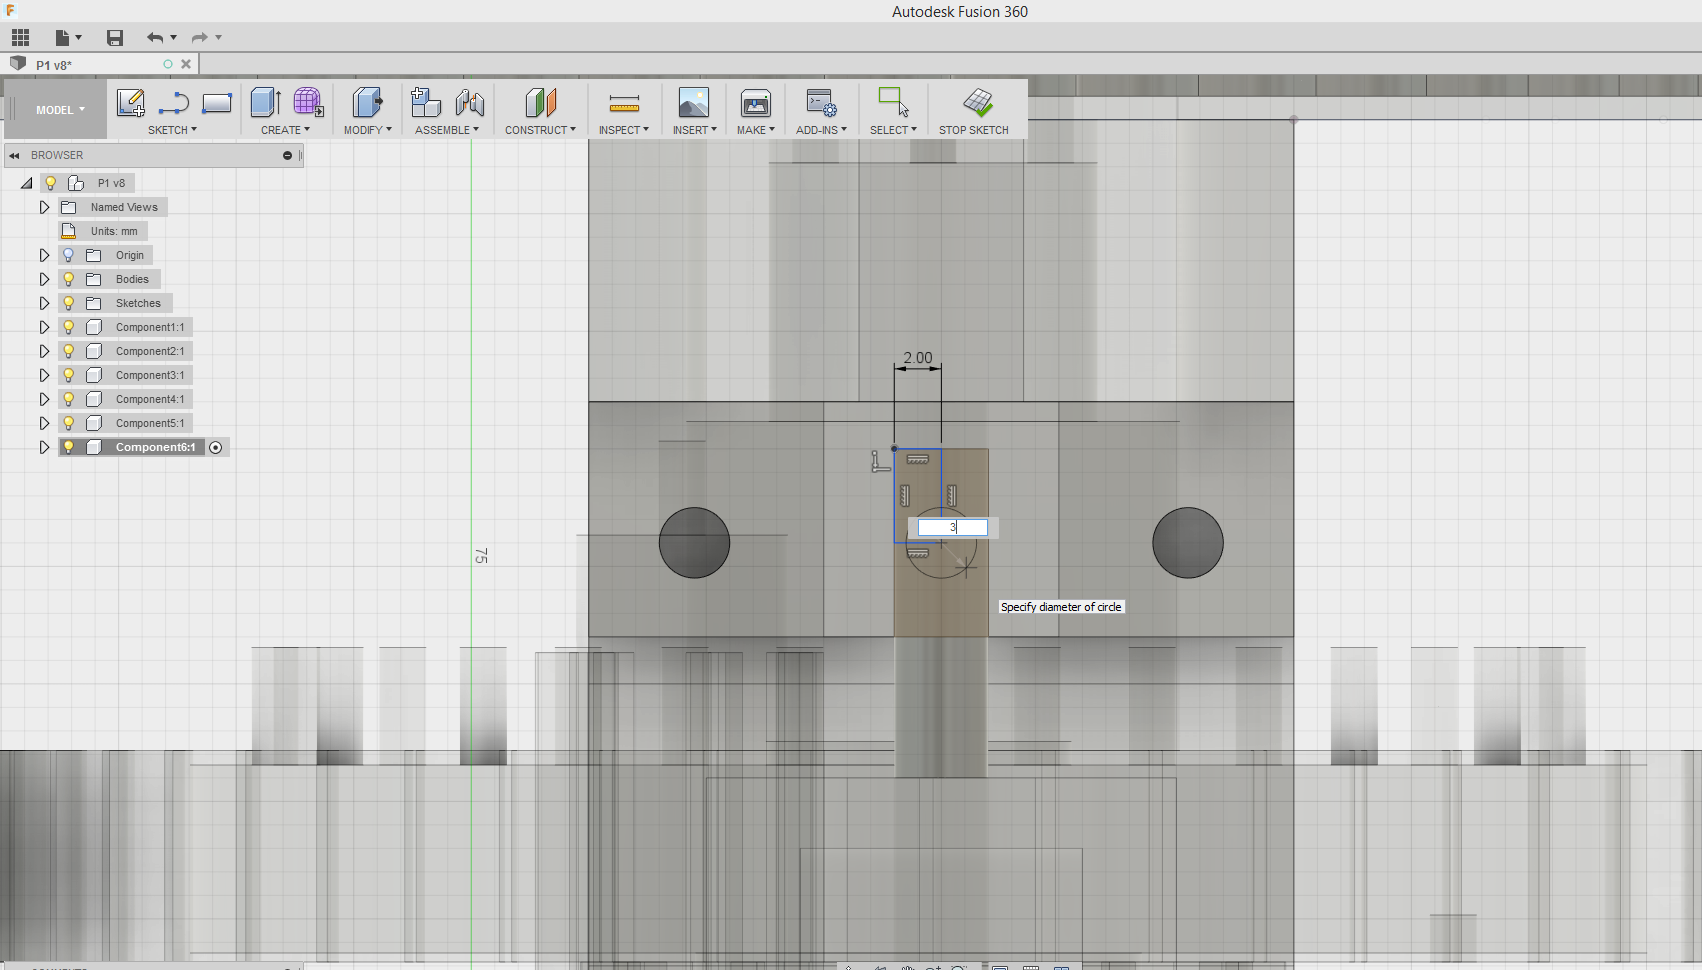This screenshot has width=1702, height=970.
Task: Click the 3D Print make icon
Action: point(755,102)
